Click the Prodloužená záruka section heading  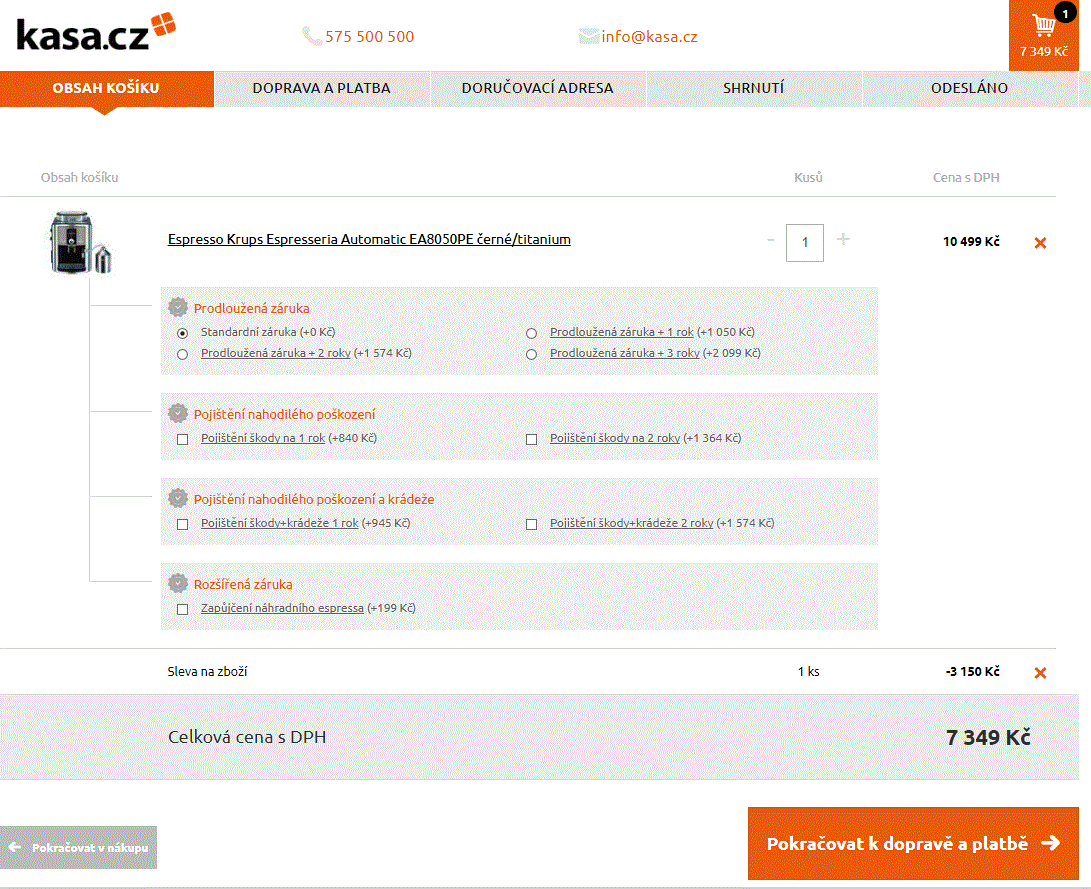[x=251, y=308]
